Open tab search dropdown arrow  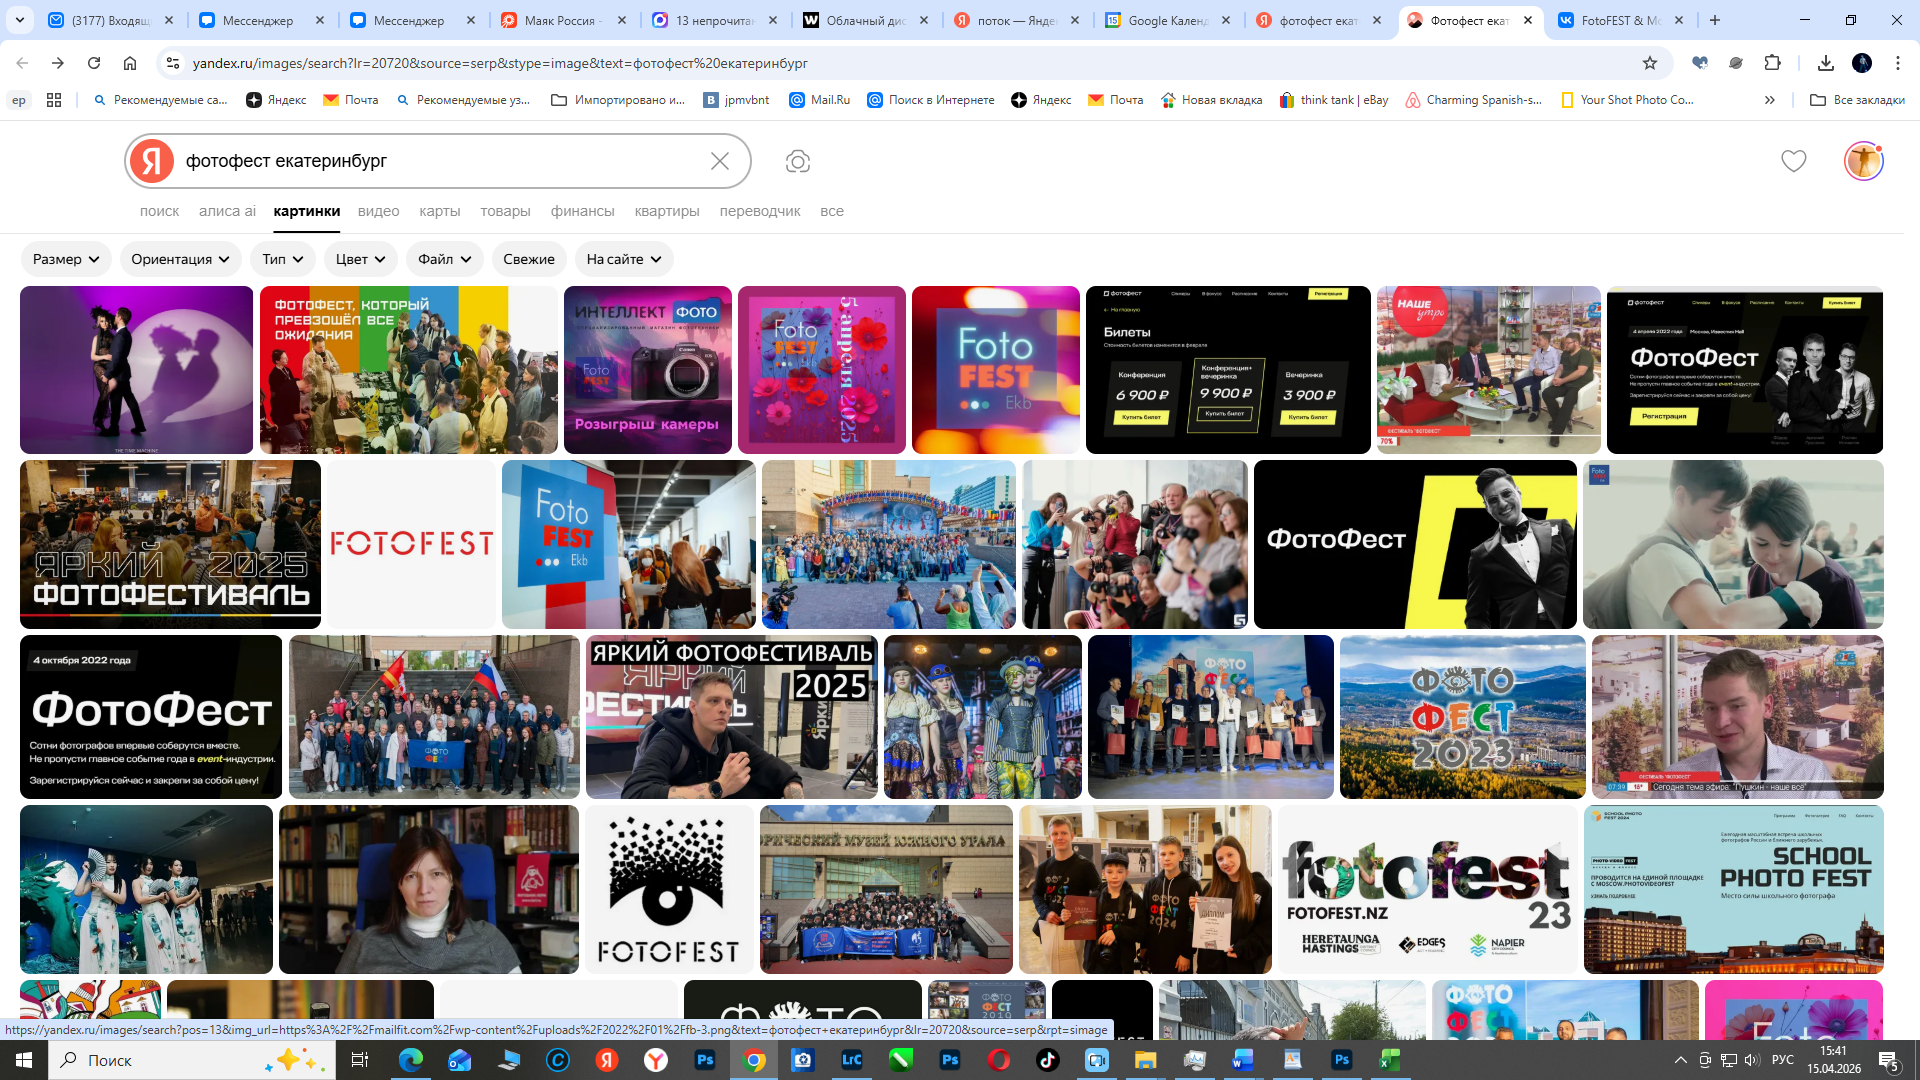20,20
